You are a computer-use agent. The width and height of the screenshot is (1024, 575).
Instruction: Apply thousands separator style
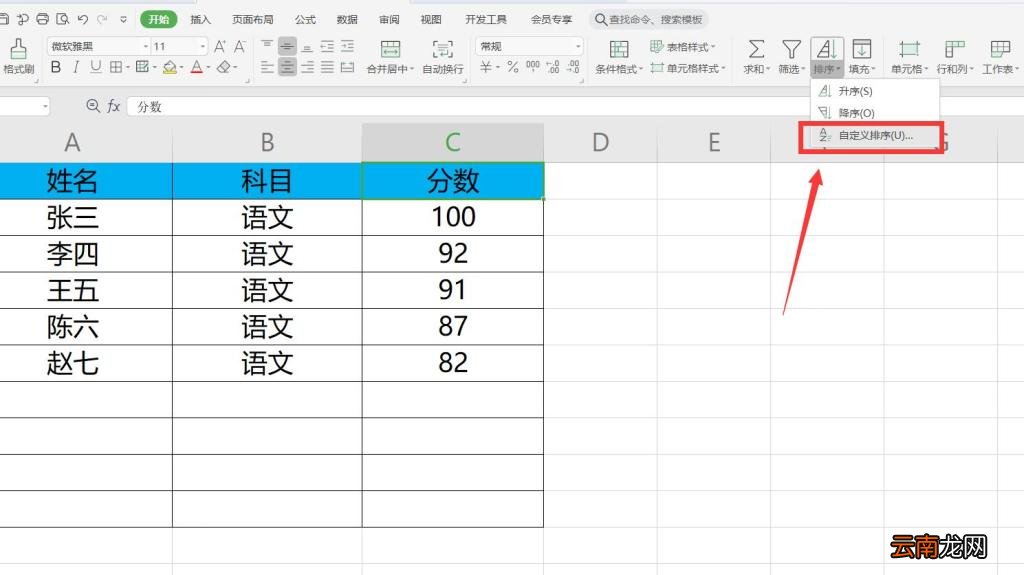tap(533, 67)
